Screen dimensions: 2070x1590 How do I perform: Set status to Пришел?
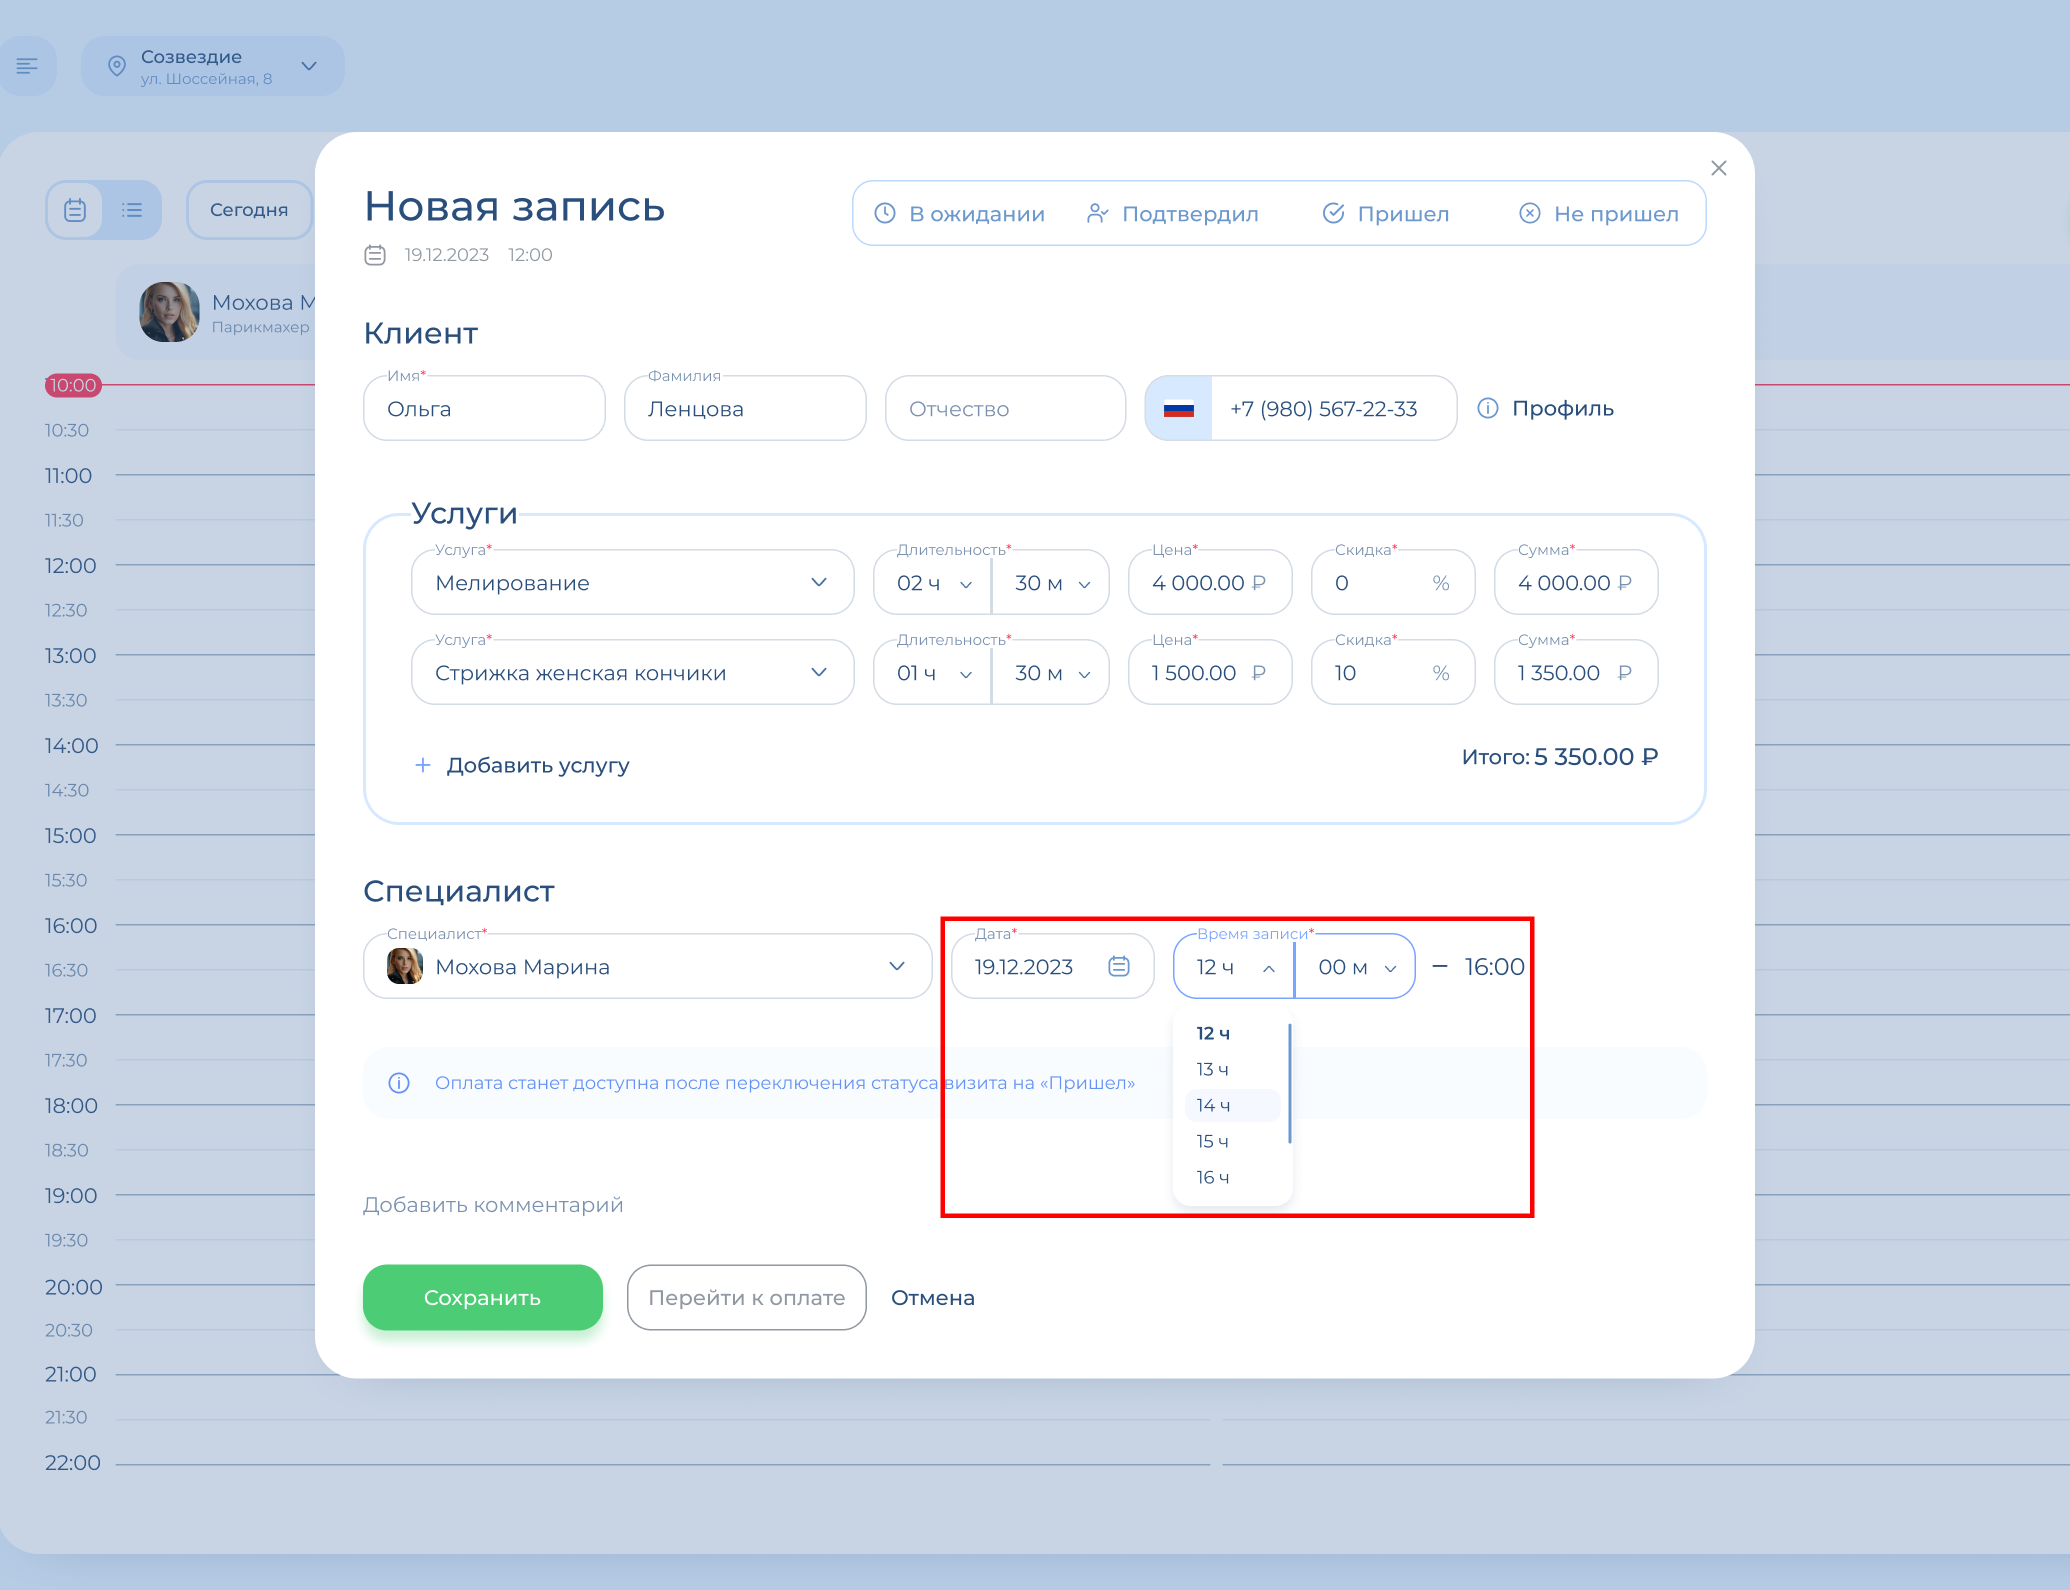point(1386,214)
